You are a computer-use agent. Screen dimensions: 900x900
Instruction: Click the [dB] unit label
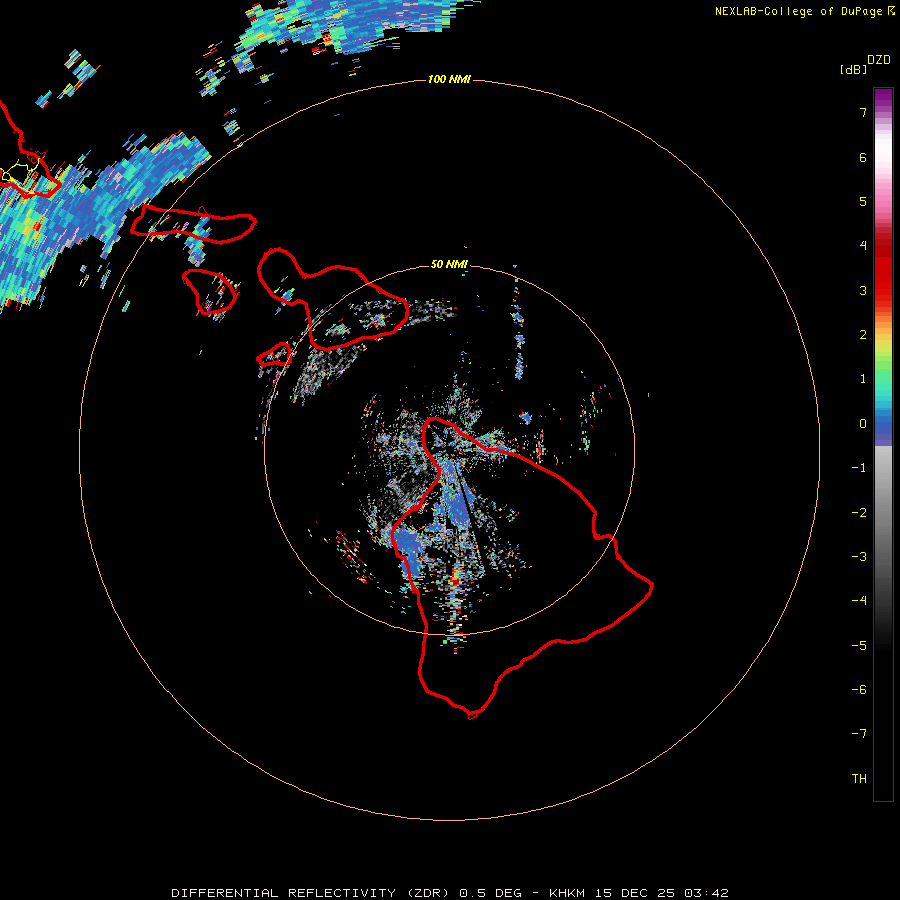853,69
